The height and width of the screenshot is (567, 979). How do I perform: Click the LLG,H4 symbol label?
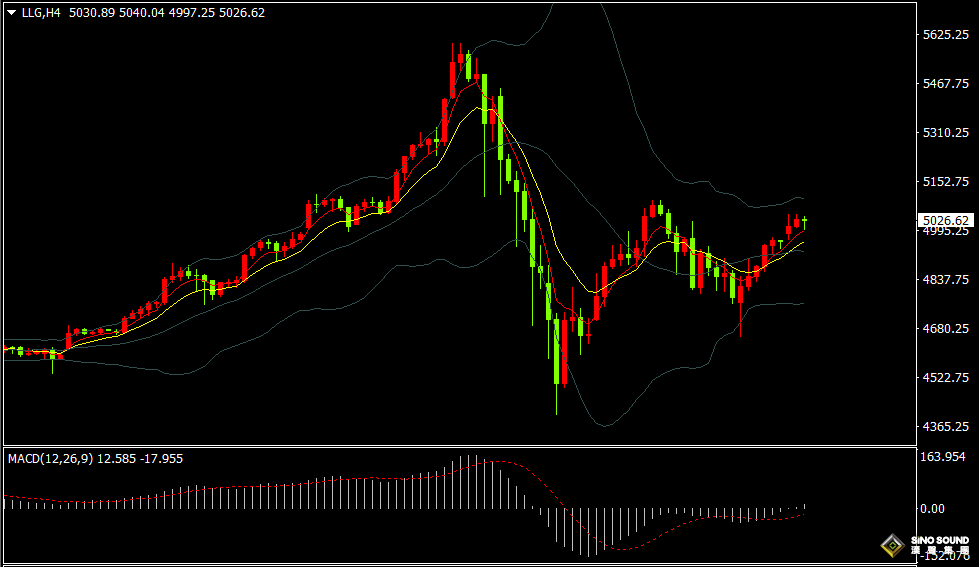click(x=41, y=13)
